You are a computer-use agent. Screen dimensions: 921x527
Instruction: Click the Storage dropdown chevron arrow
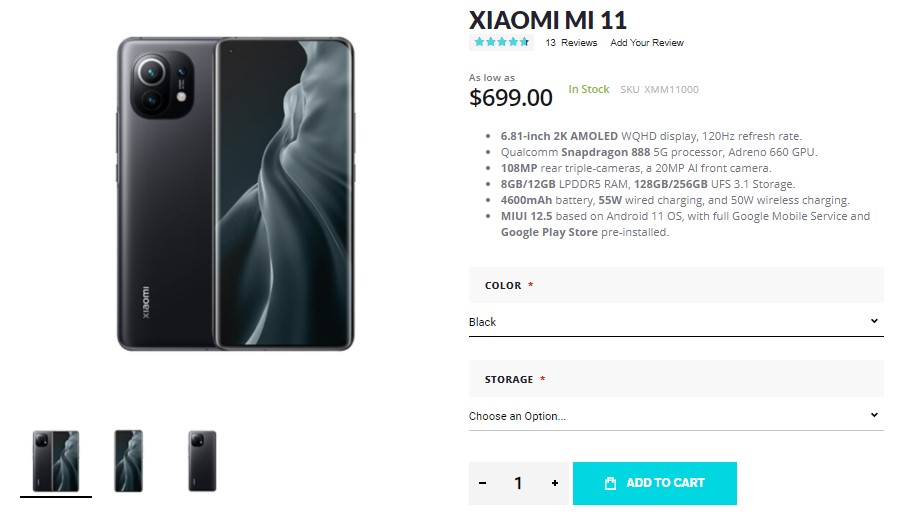[x=874, y=415]
